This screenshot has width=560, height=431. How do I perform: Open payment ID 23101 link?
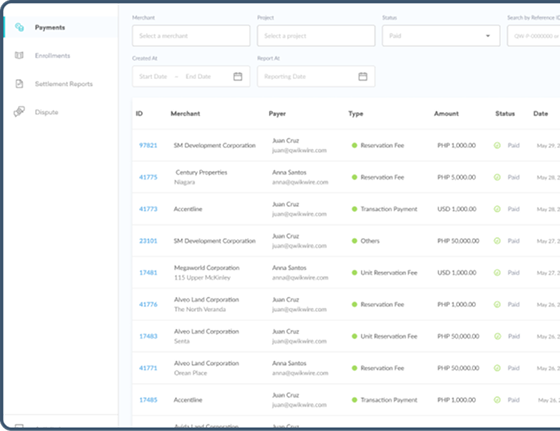click(x=148, y=241)
